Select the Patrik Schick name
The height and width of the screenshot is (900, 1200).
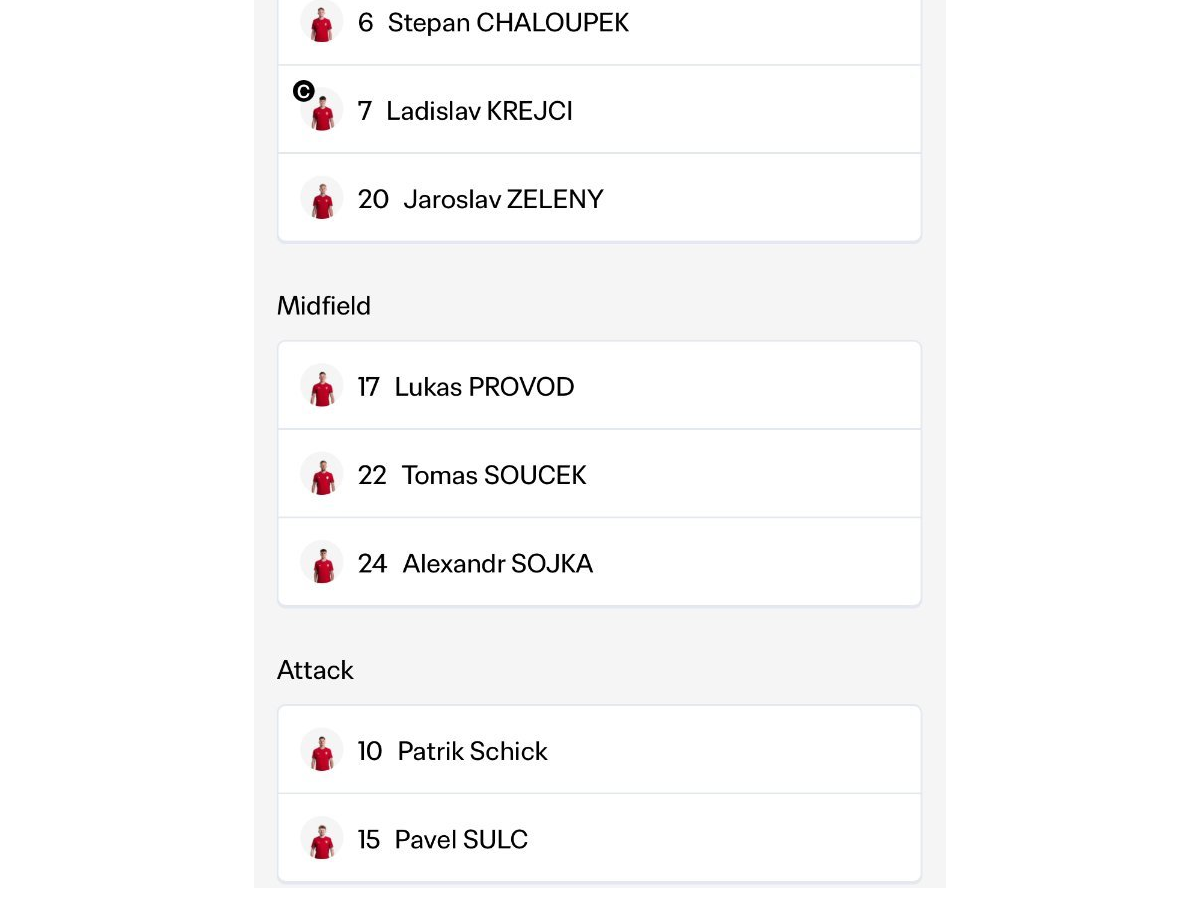473,751
